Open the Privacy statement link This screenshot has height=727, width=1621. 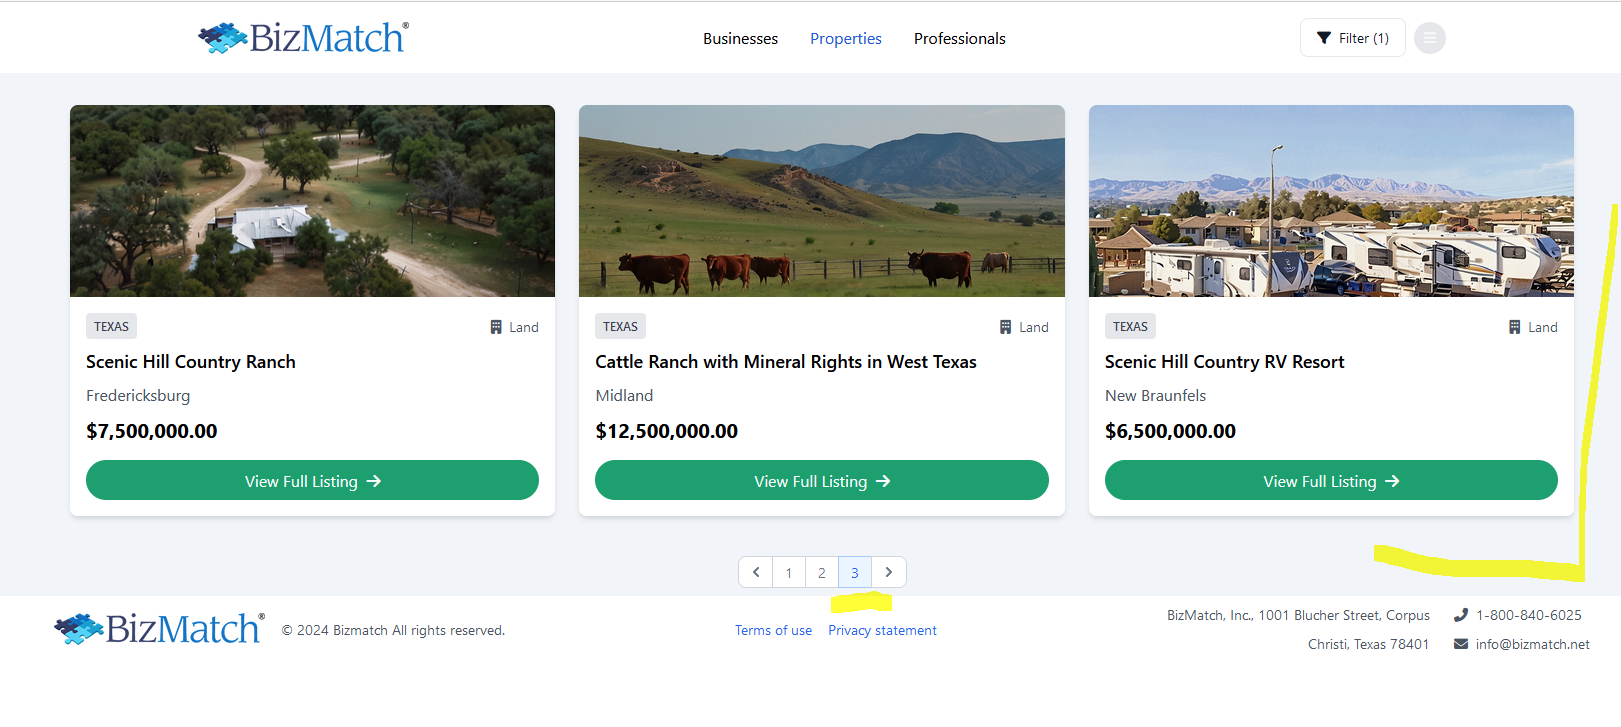click(882, 630)
